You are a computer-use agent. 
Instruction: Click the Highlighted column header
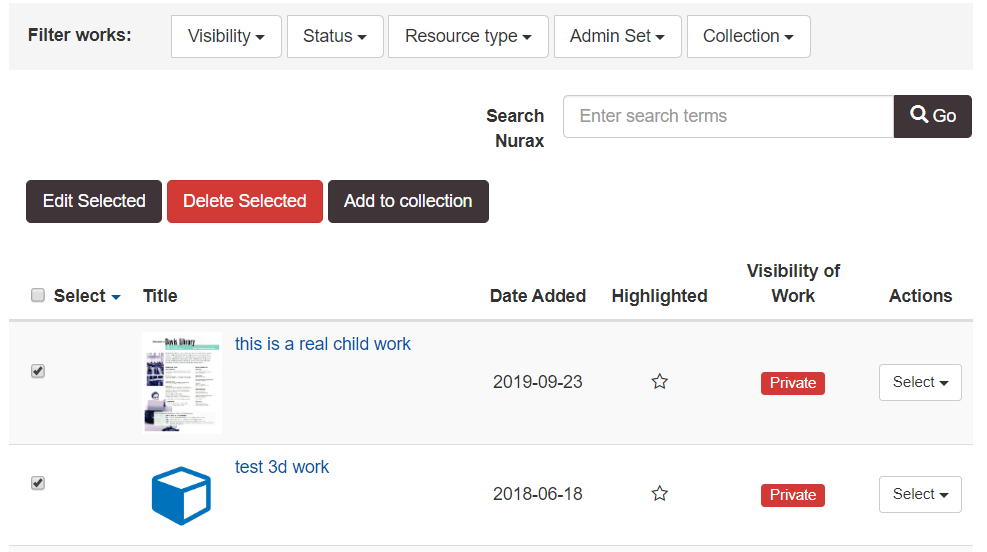point(660,296)
